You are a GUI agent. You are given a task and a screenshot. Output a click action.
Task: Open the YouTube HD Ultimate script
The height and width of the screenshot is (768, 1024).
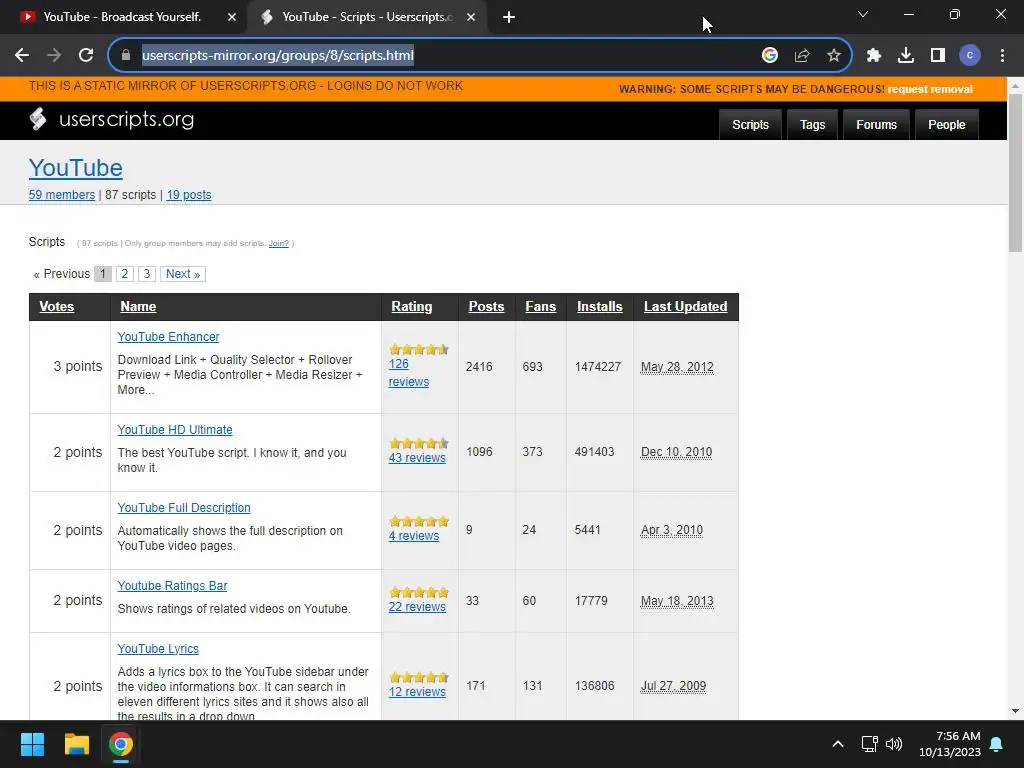click(175, 430)
